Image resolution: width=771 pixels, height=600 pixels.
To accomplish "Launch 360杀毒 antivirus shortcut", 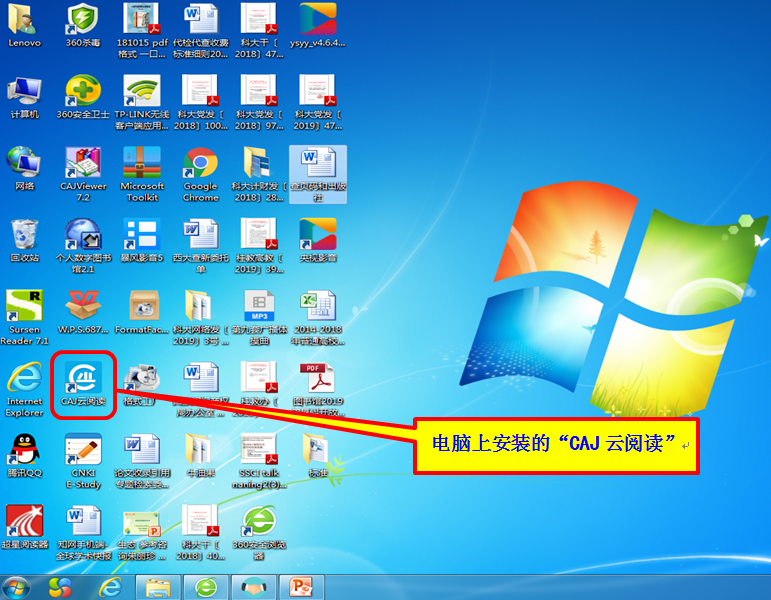I will (x=83, y=25).
